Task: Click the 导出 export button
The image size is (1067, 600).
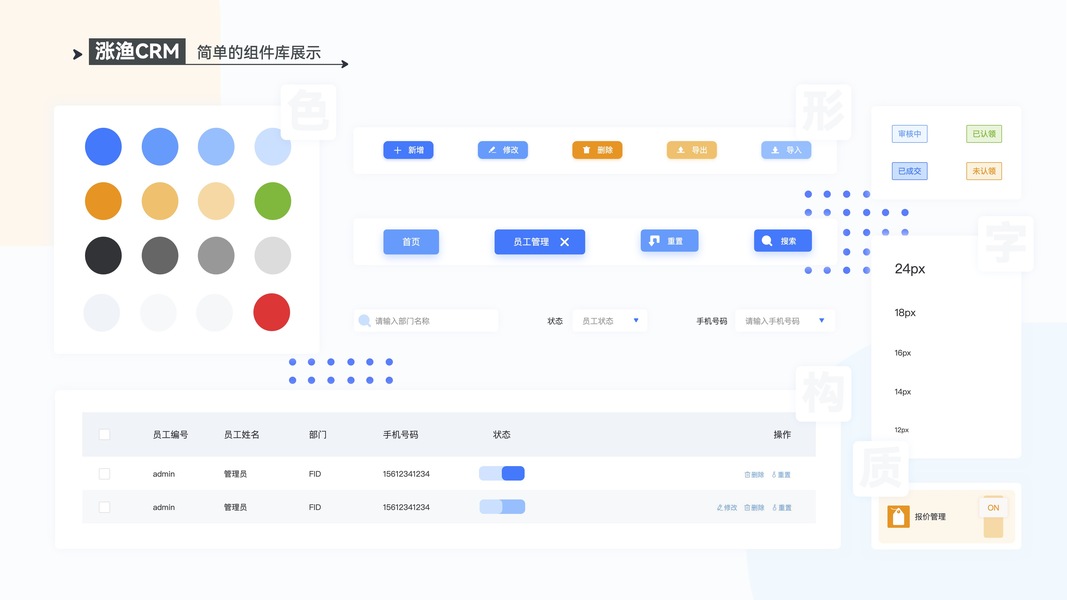Action: (691, 150)
